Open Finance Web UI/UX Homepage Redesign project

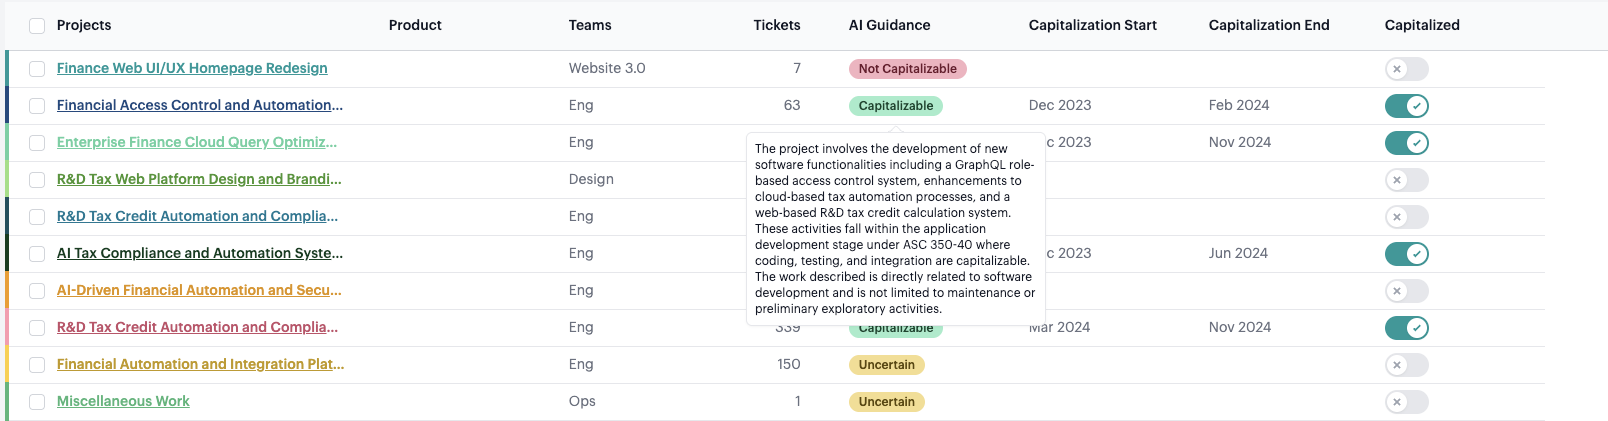point(192,68)
